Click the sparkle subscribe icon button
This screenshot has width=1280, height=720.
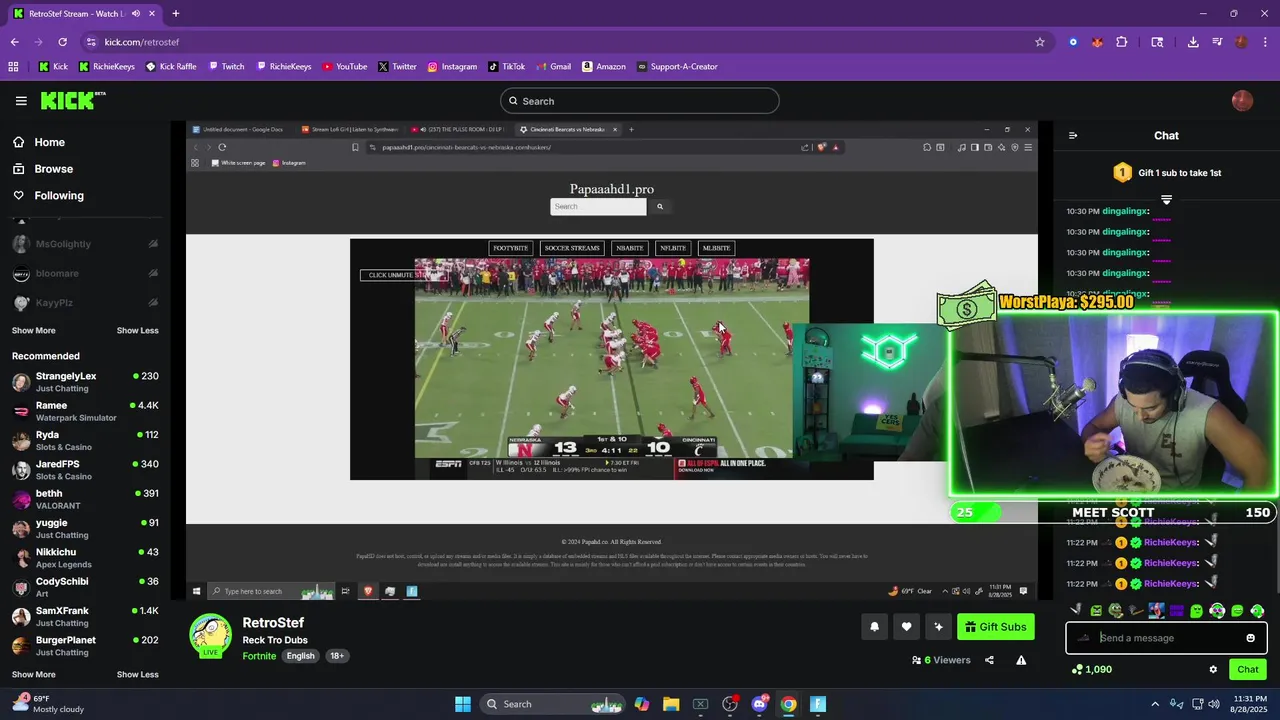coord(938,627)
